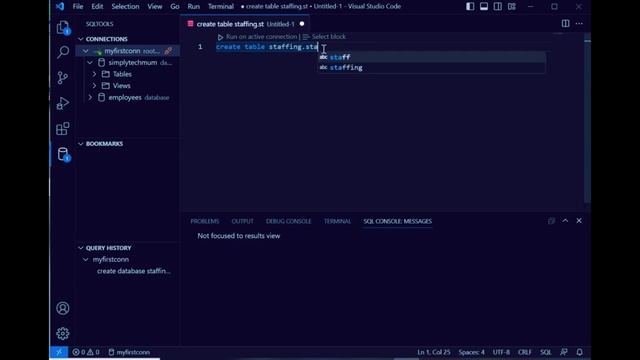Open the File menu
The image size is (640, 360).
pos(78,7)
